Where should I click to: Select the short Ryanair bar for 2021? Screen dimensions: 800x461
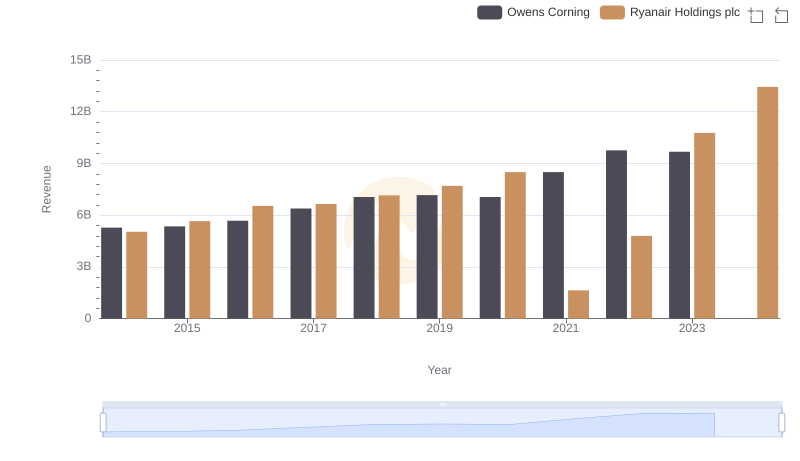pyautogui.click(x=578, y=304)
